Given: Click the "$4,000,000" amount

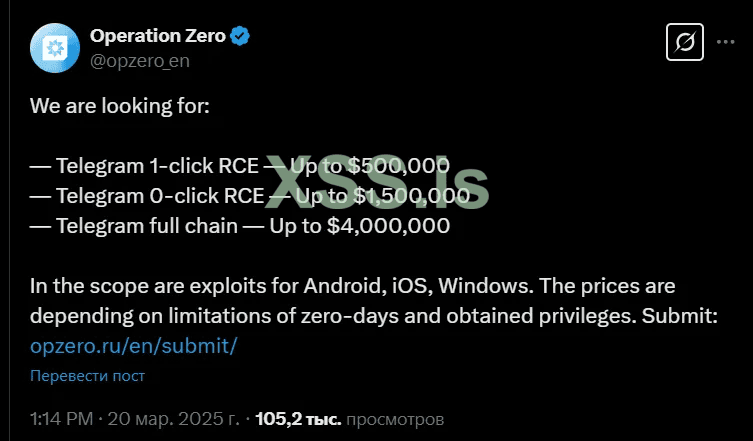Looking at the screenshot, I should pyautogui.click(x=388, y=226).
